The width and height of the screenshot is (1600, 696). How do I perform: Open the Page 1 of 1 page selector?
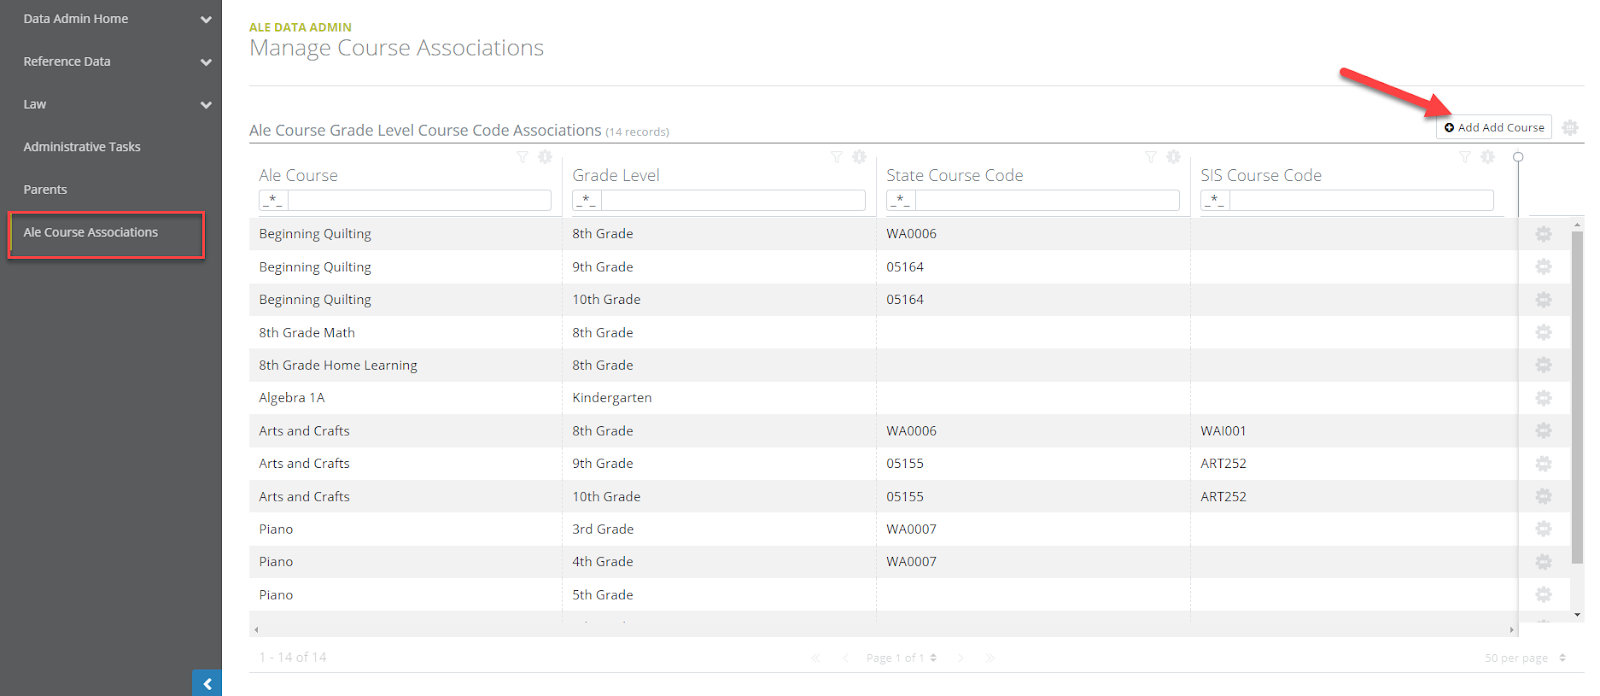coord(902,658)
